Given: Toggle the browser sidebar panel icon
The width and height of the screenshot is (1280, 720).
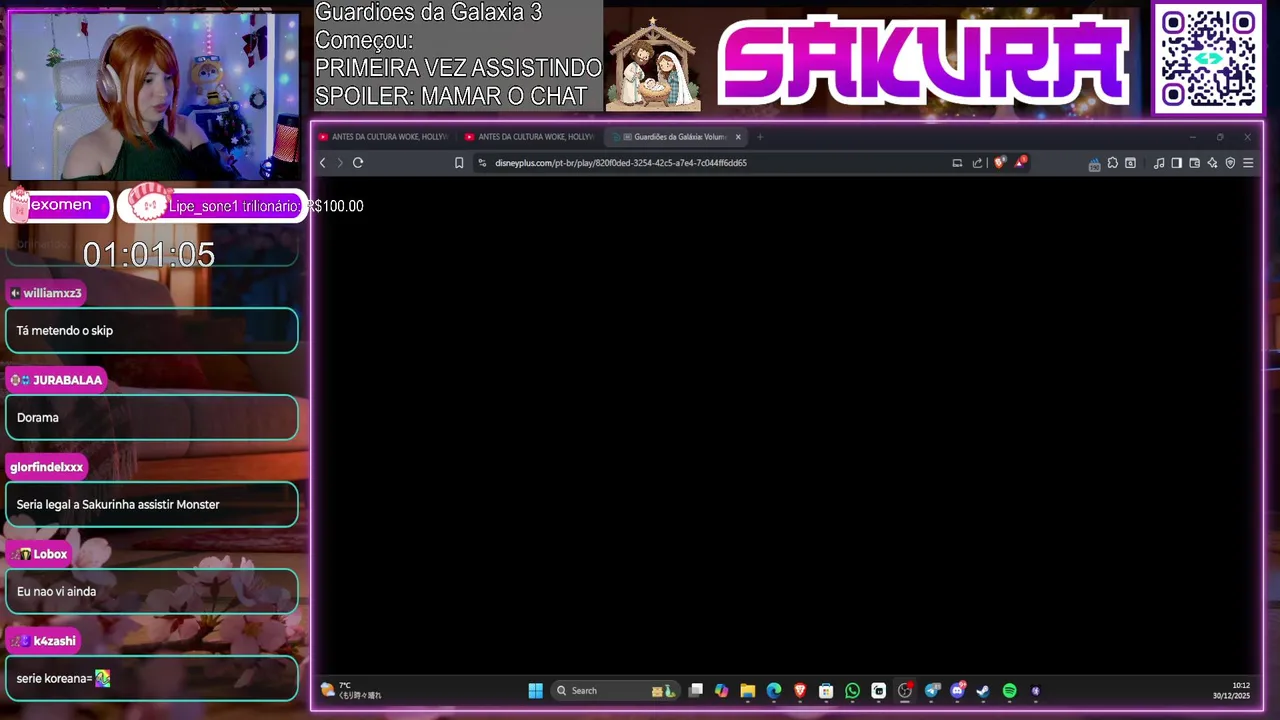Looking at the screenshot, I should 1176,163.
